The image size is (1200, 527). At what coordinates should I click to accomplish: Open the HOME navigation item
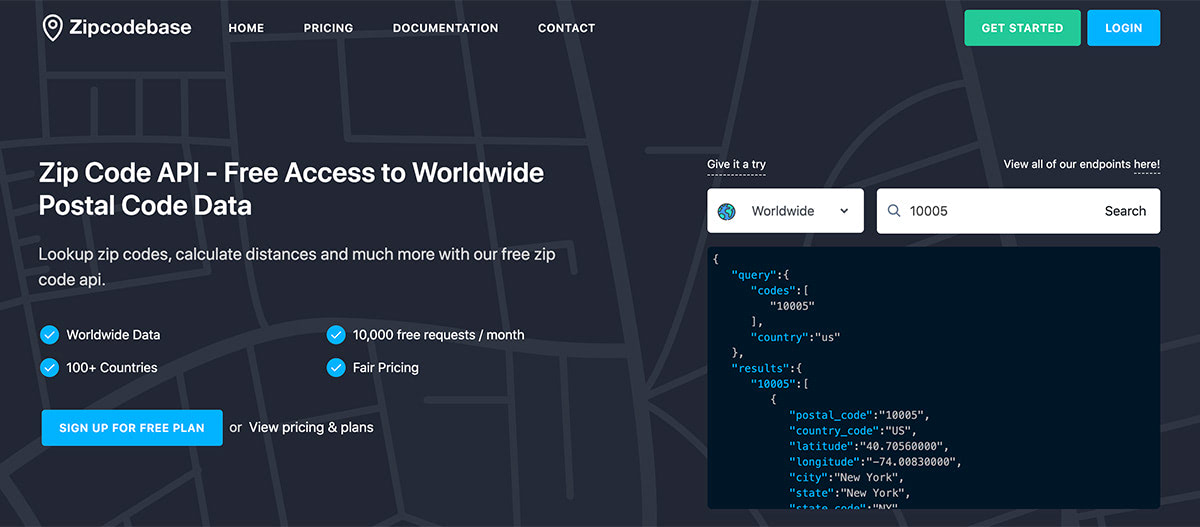(246, 28)
